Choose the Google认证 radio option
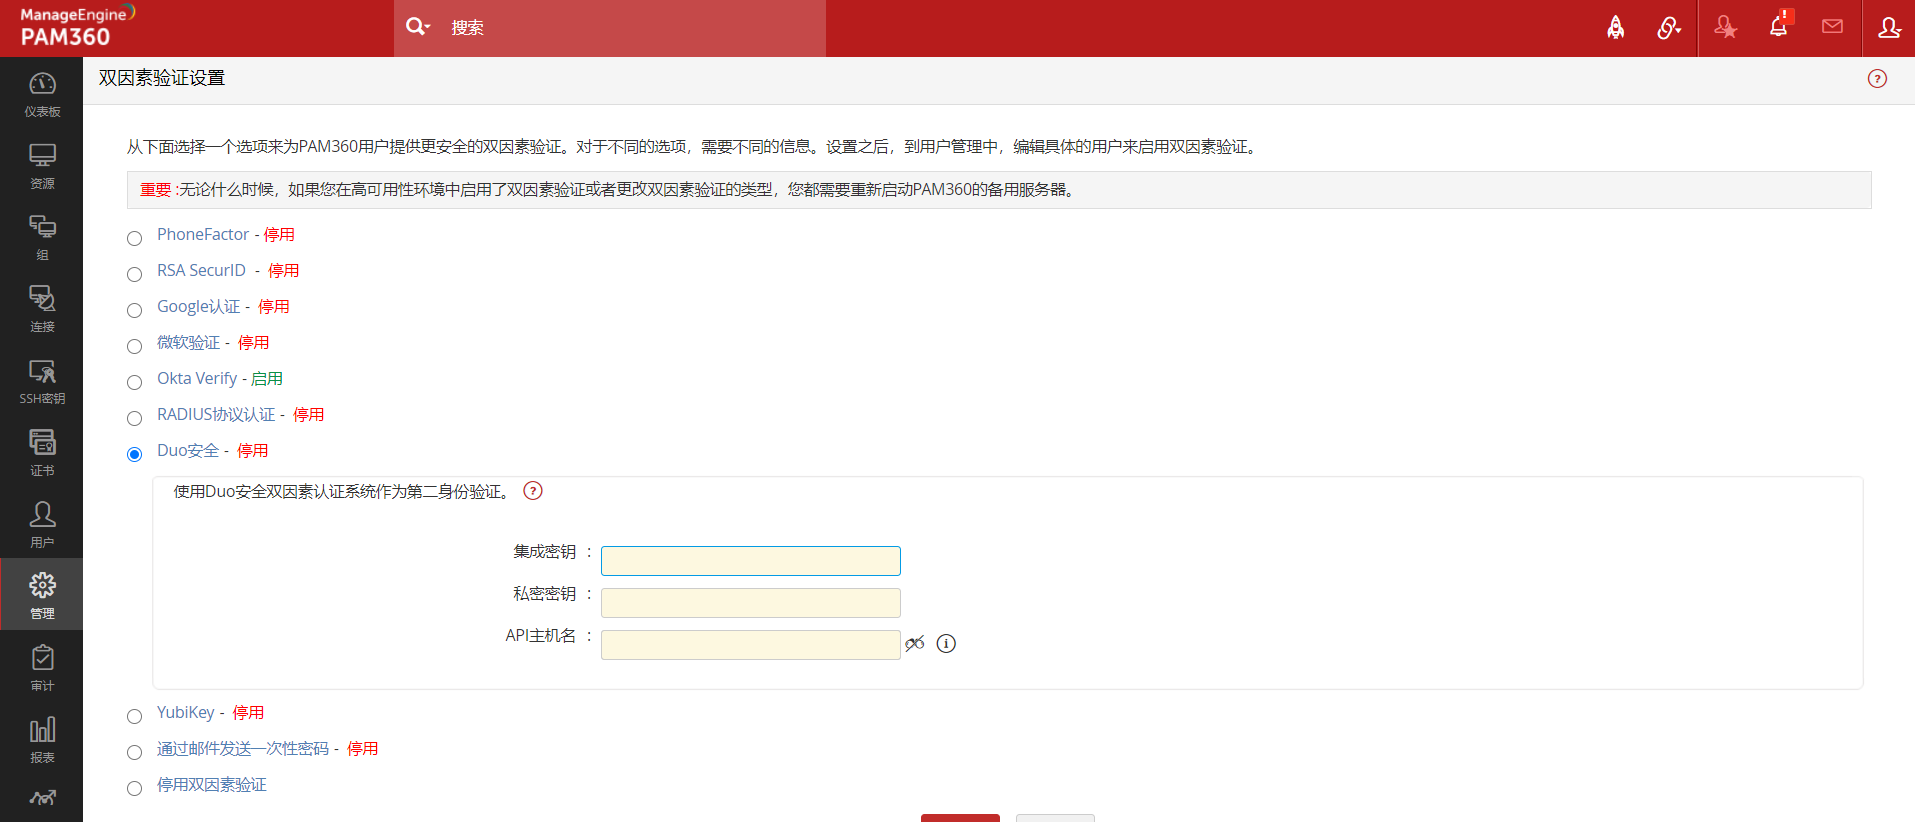Image resolution: width=1915 pixels, height=822 pixels. (135, 310)
